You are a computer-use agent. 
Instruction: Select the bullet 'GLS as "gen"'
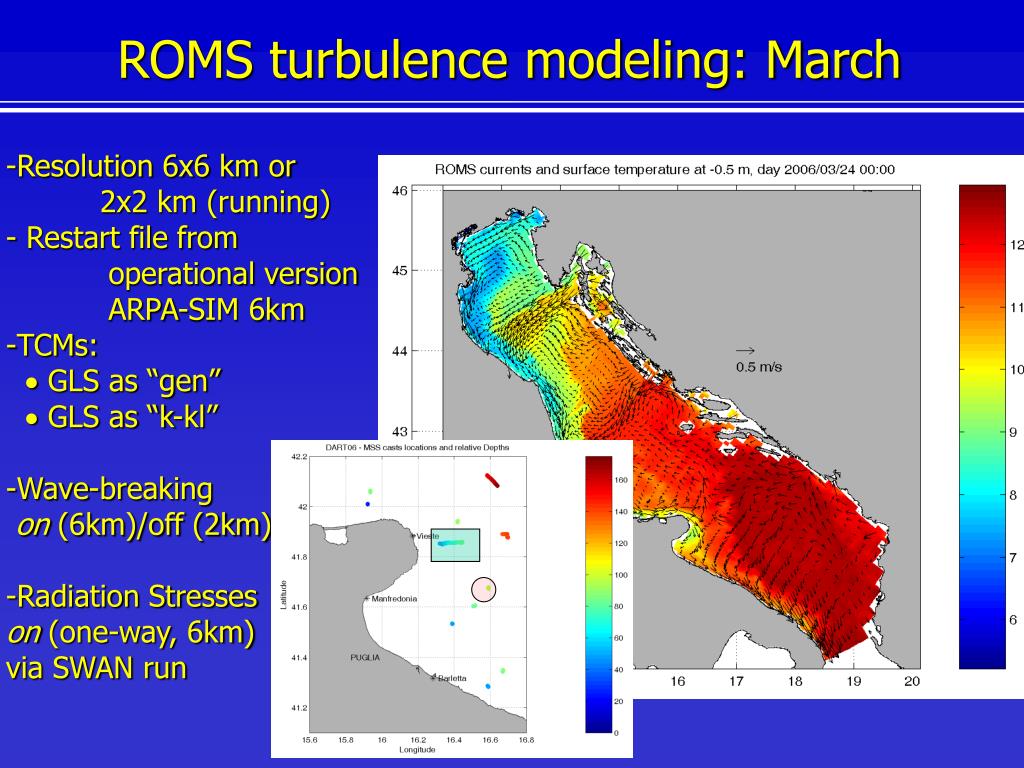point(123,381)
